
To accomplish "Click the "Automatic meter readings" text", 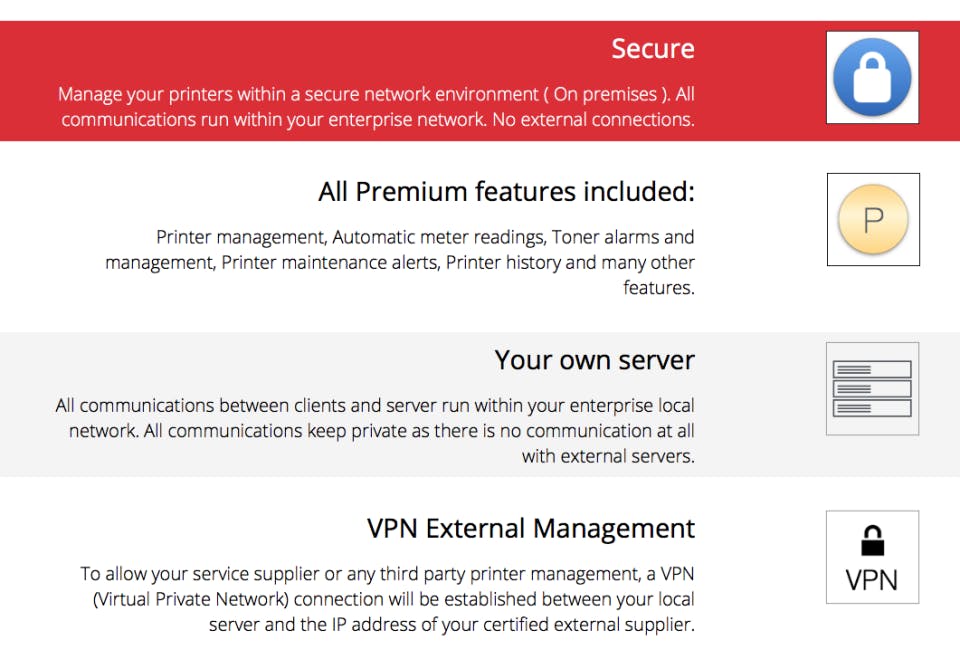I will tap(438, 238).
